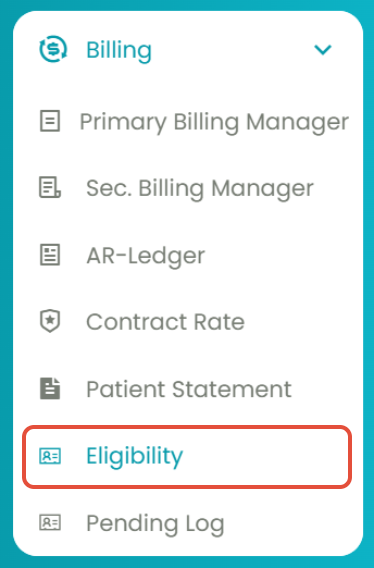Open the Contract Rate entry

click(x=165, y=322)
